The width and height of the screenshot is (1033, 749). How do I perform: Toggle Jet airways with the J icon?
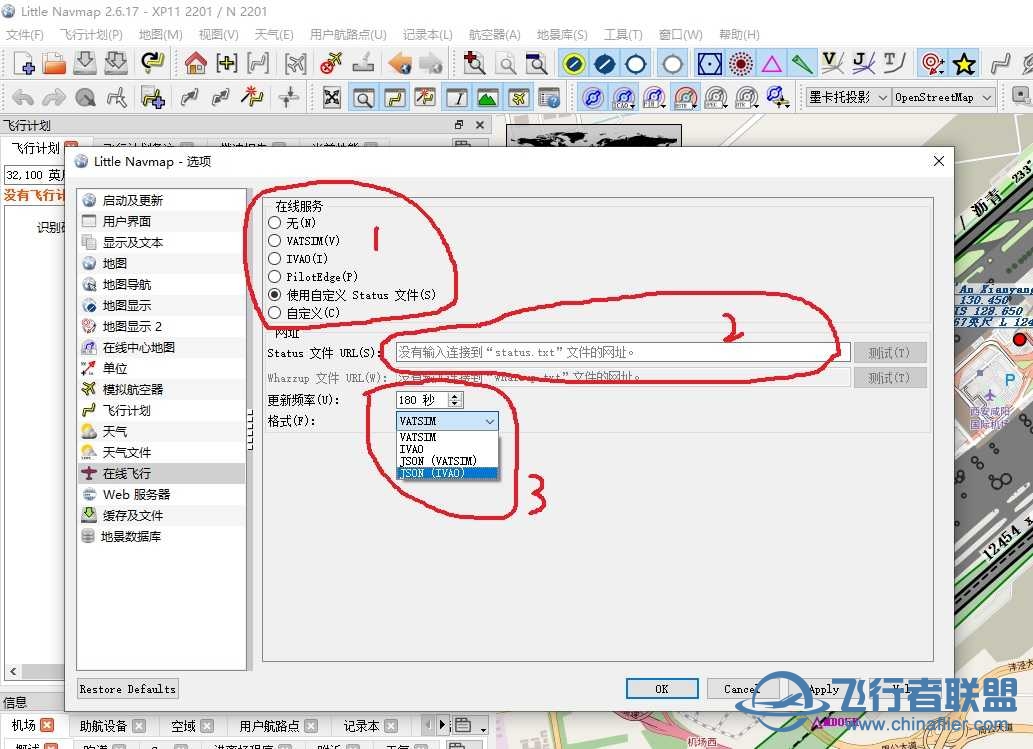point(863,63)
